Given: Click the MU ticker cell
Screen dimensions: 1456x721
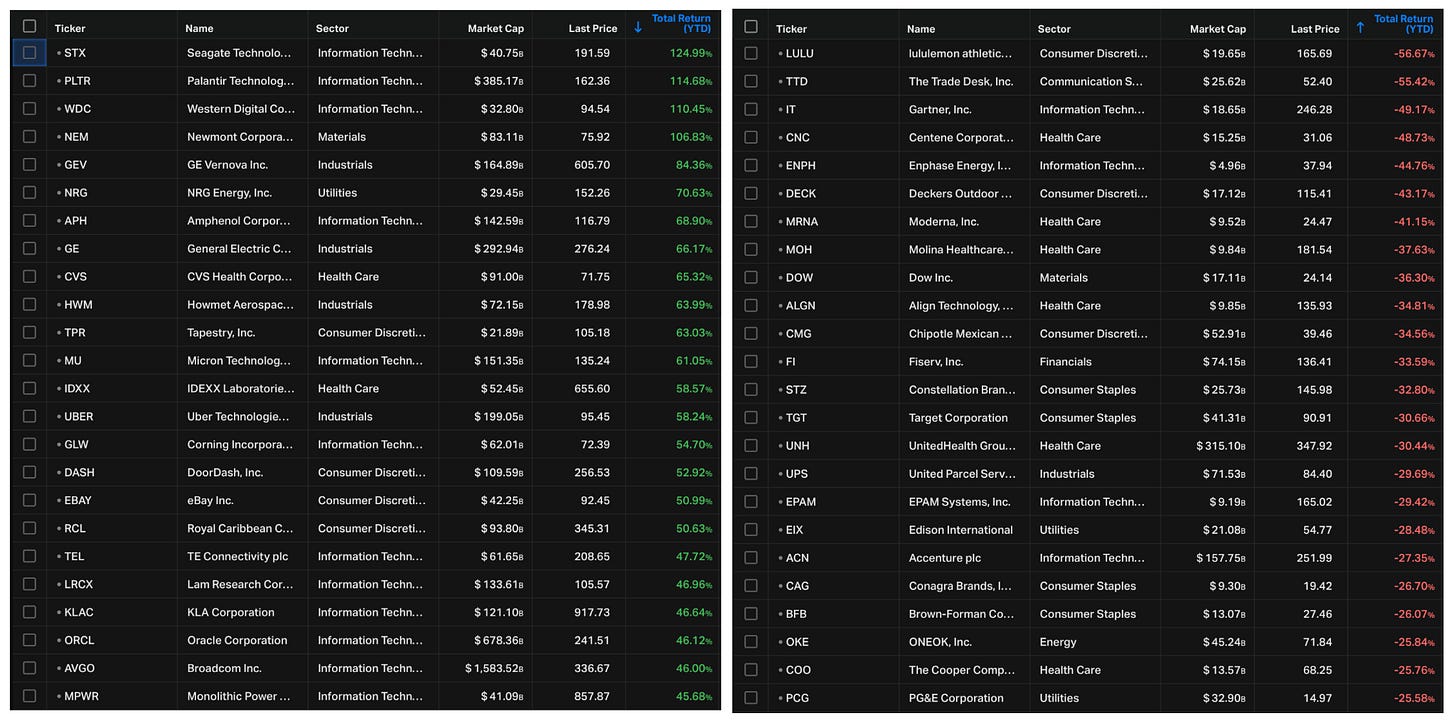Looking at the screenshot, I should (73, 360).
